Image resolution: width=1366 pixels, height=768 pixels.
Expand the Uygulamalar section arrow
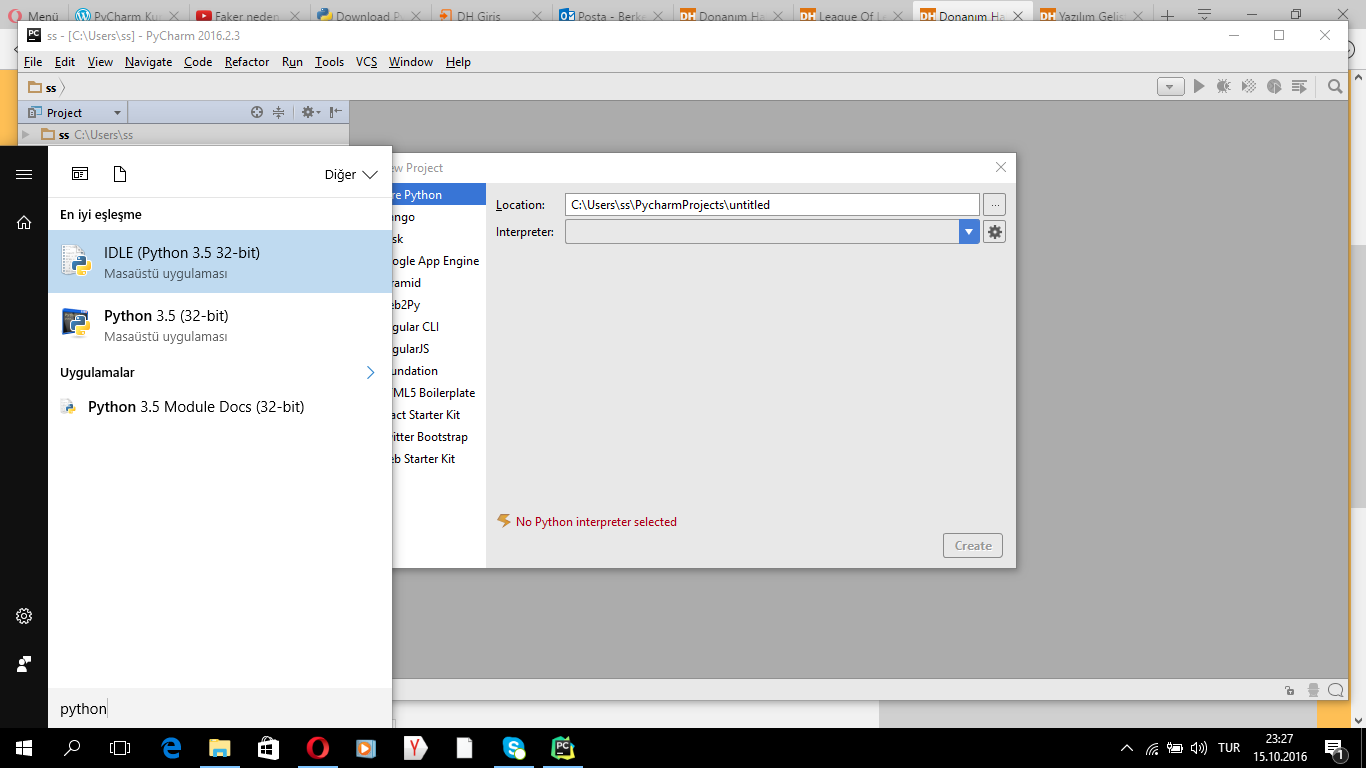[x=370, y=372]
